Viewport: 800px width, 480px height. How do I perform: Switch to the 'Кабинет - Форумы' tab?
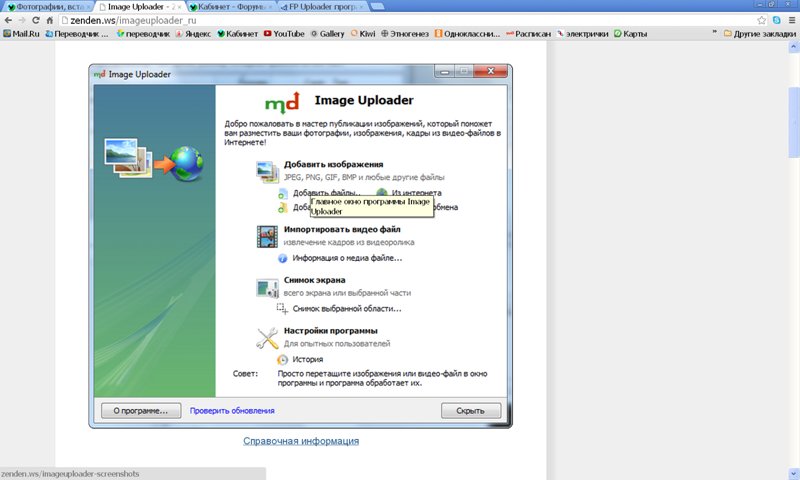231,7
